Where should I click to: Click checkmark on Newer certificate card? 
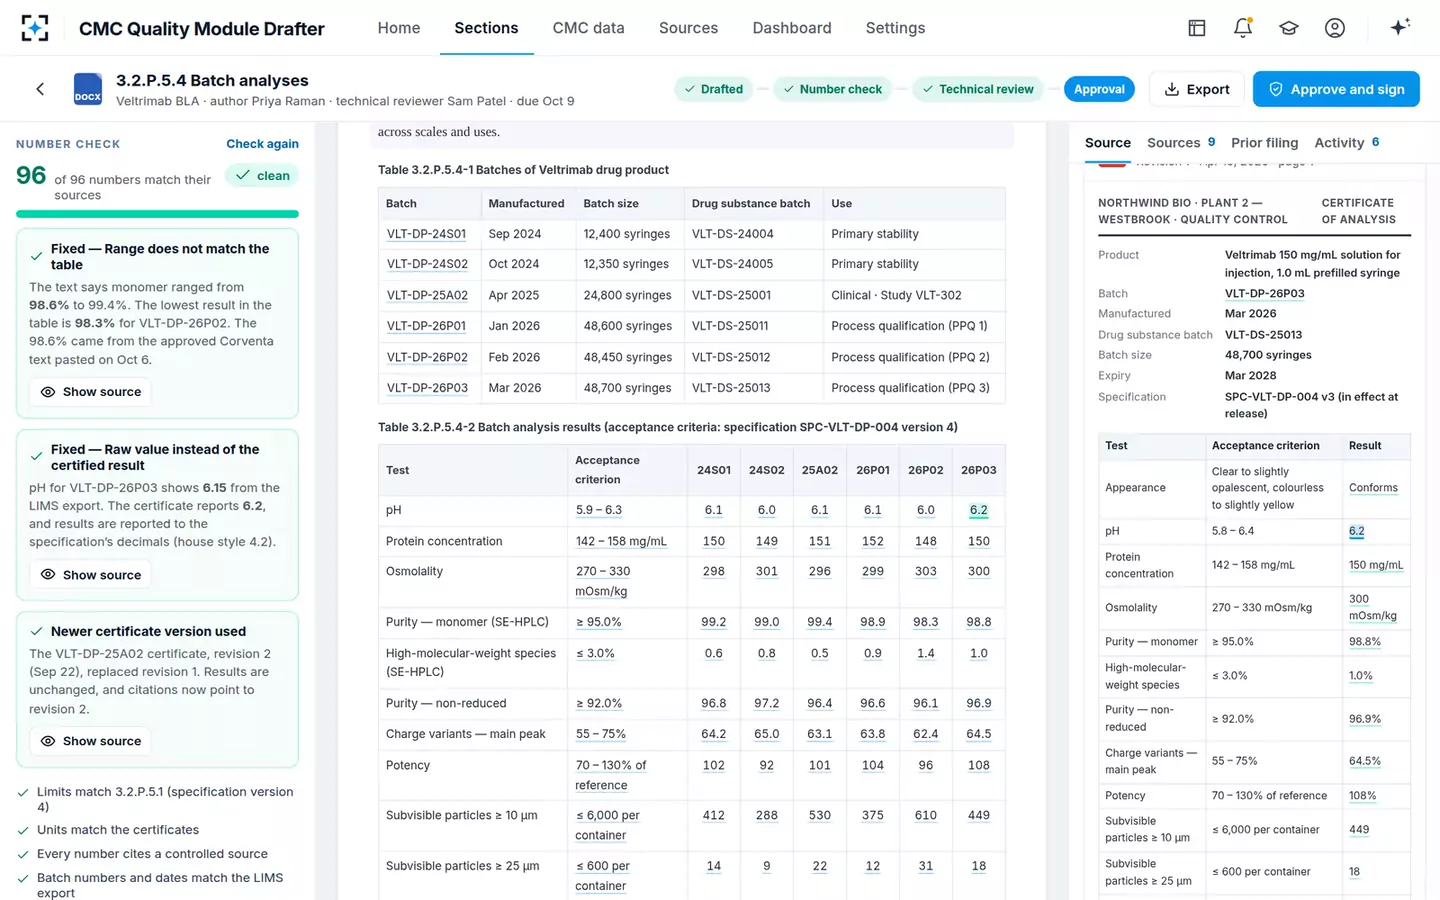[36, 632]
